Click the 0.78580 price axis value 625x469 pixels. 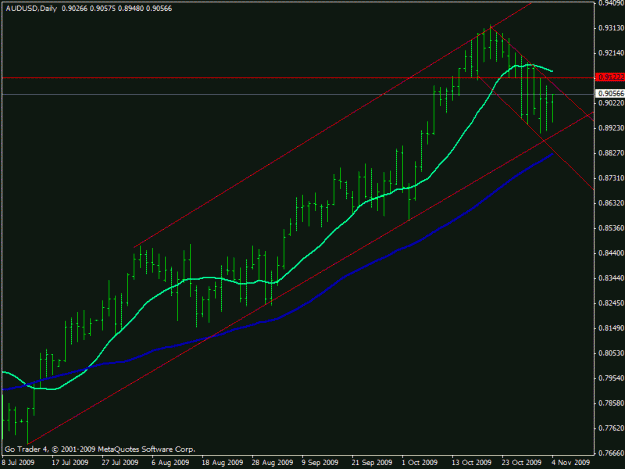coord(611,403)
